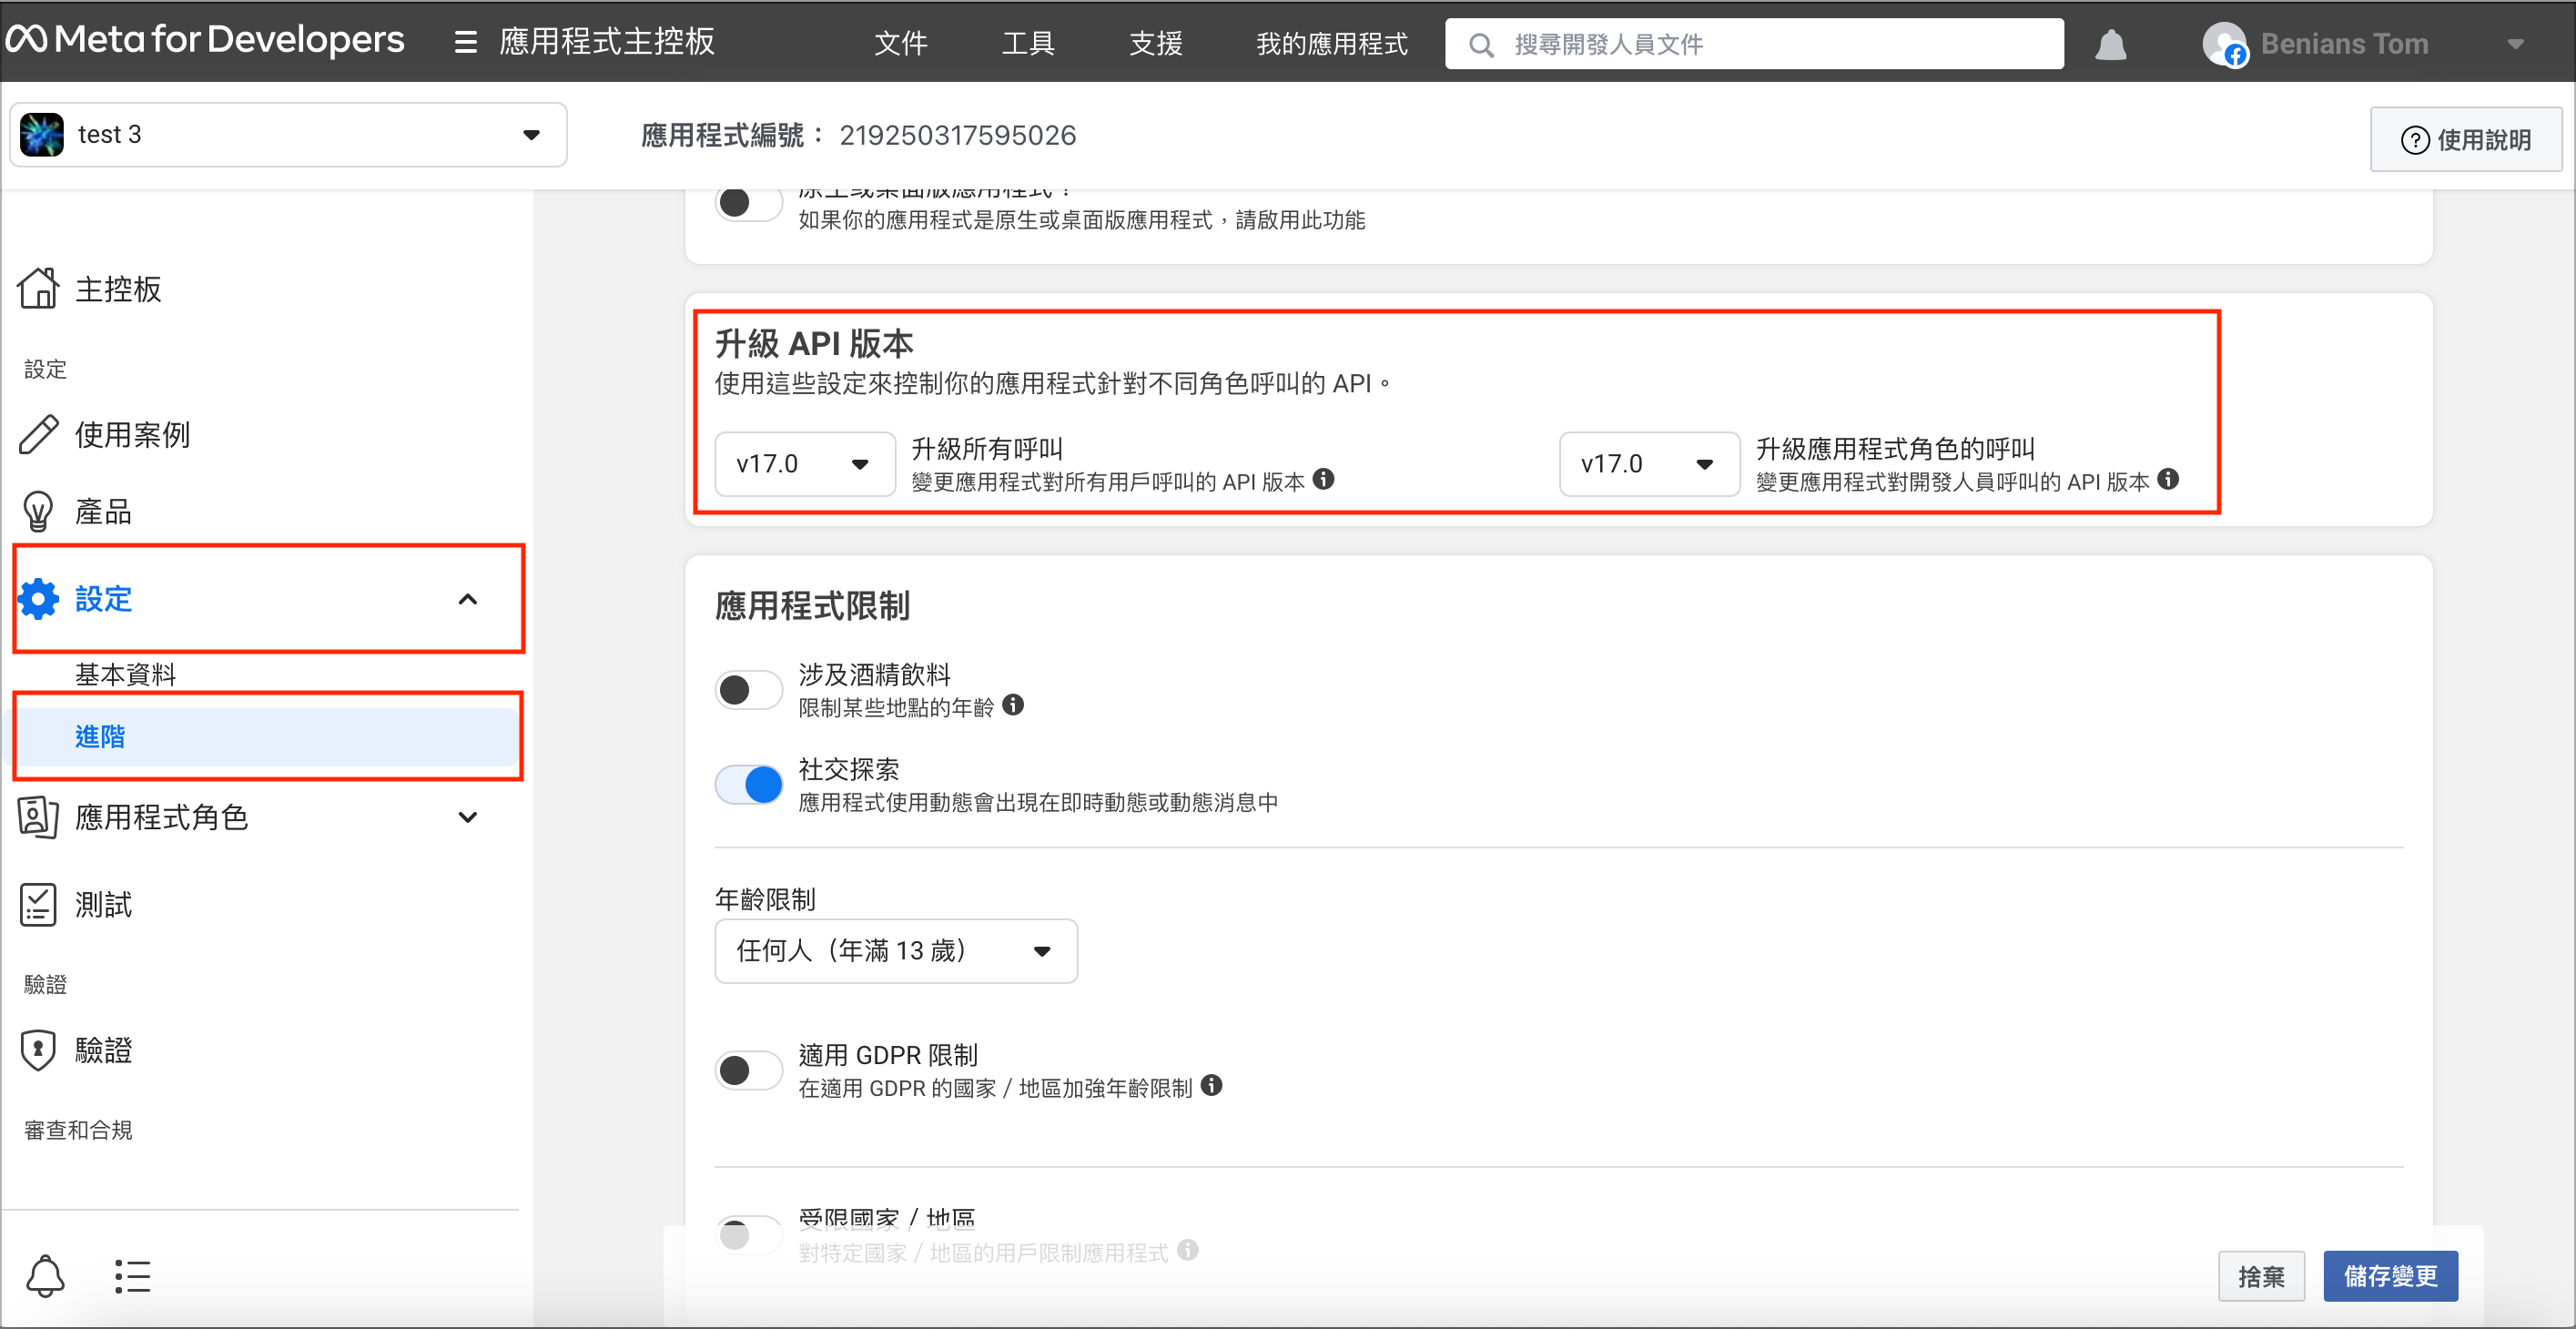This screenshot has height=1329, width=2576.
Task: Click 應用程式主控板 title in top bar
Action: click(607, 42)
